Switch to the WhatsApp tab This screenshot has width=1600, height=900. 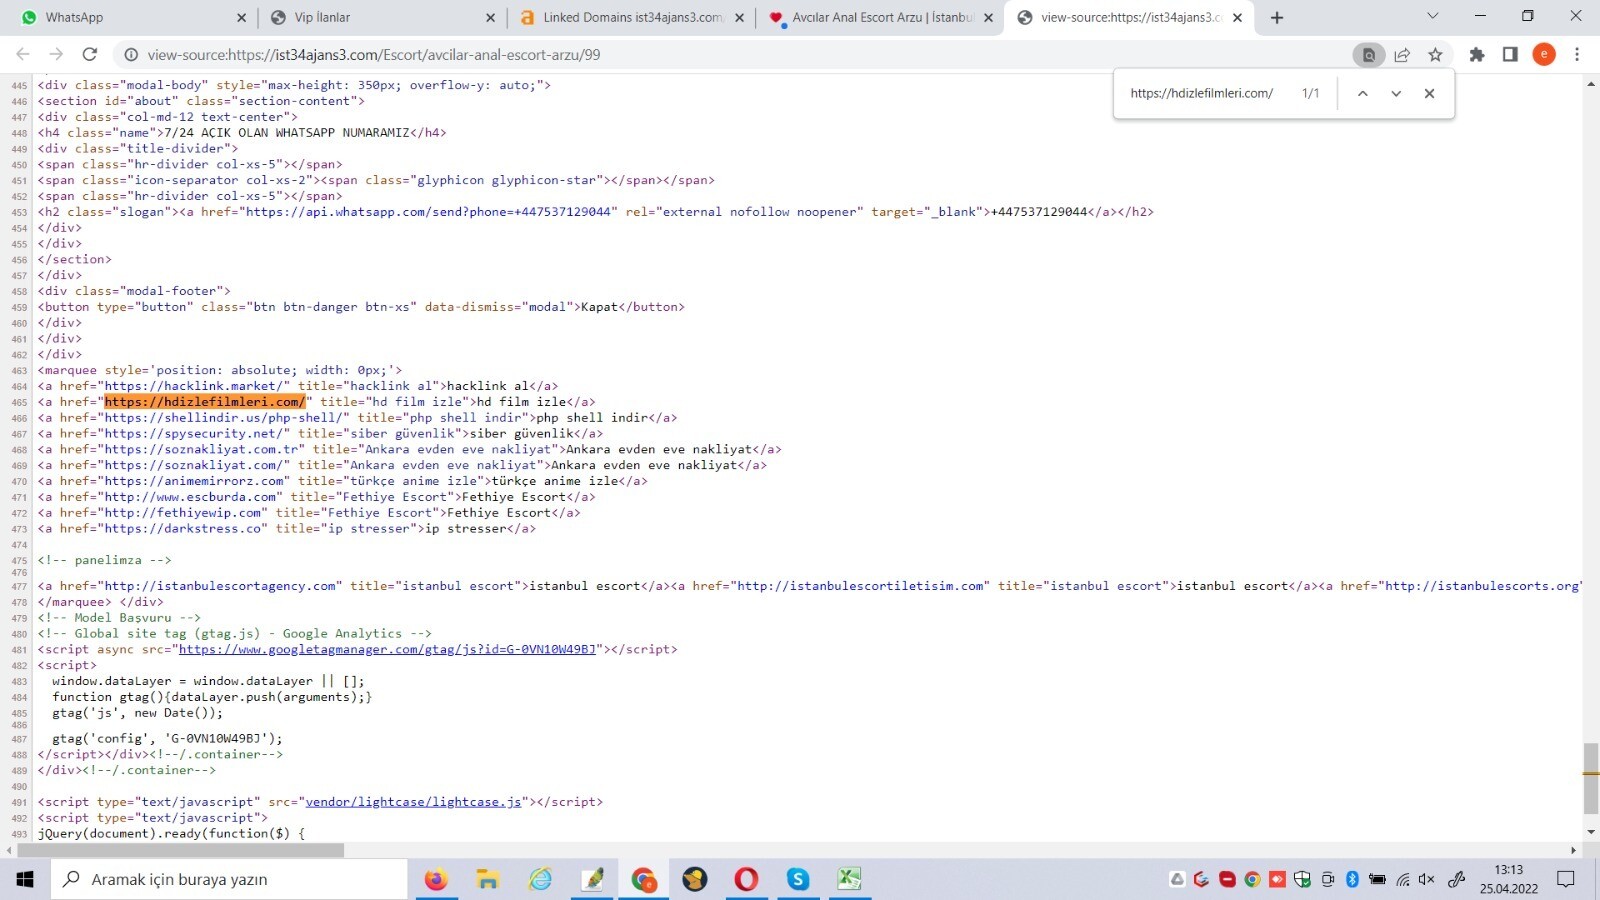point(130,17)
